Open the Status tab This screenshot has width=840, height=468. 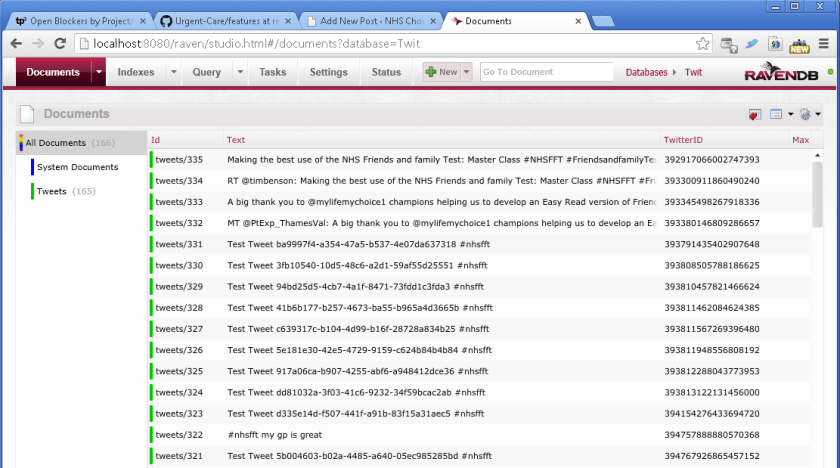click(386, 72)
